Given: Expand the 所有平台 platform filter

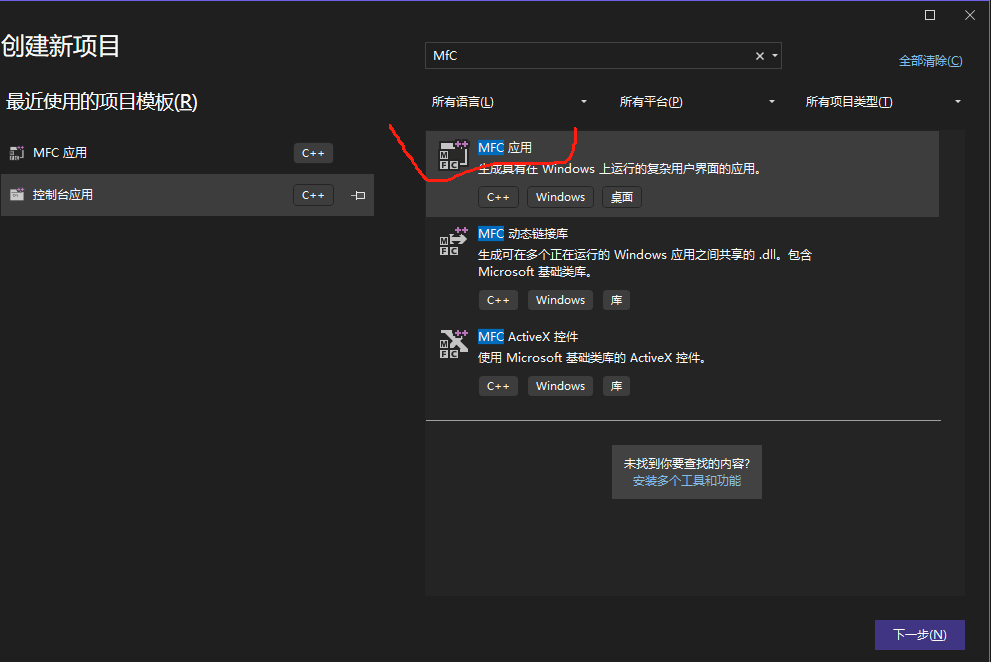Looking at the screenshot, I should 697,102.
